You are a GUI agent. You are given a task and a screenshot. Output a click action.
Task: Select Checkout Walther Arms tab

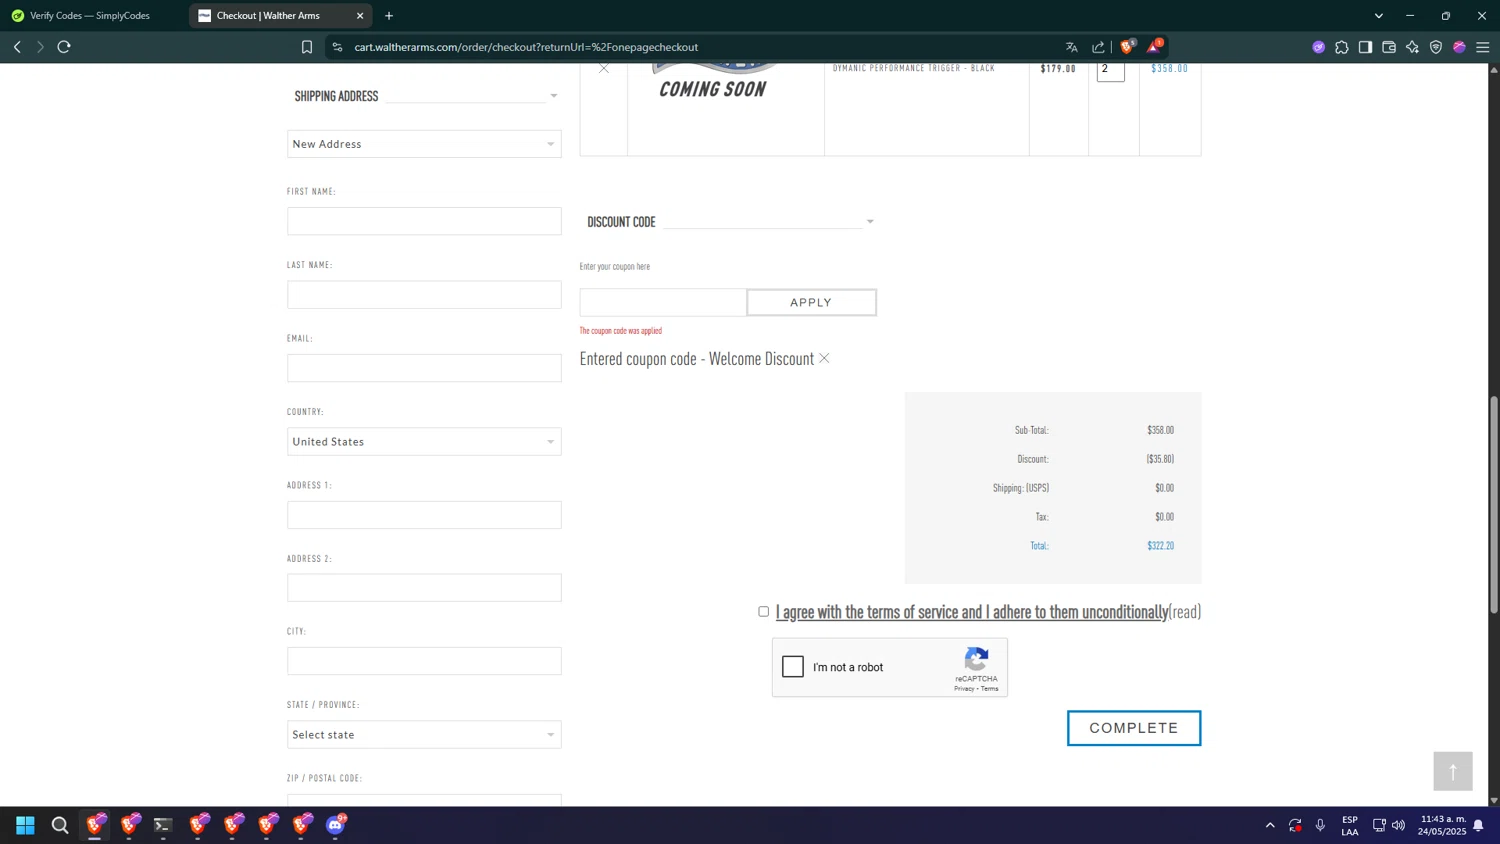(x=270, y=16)
